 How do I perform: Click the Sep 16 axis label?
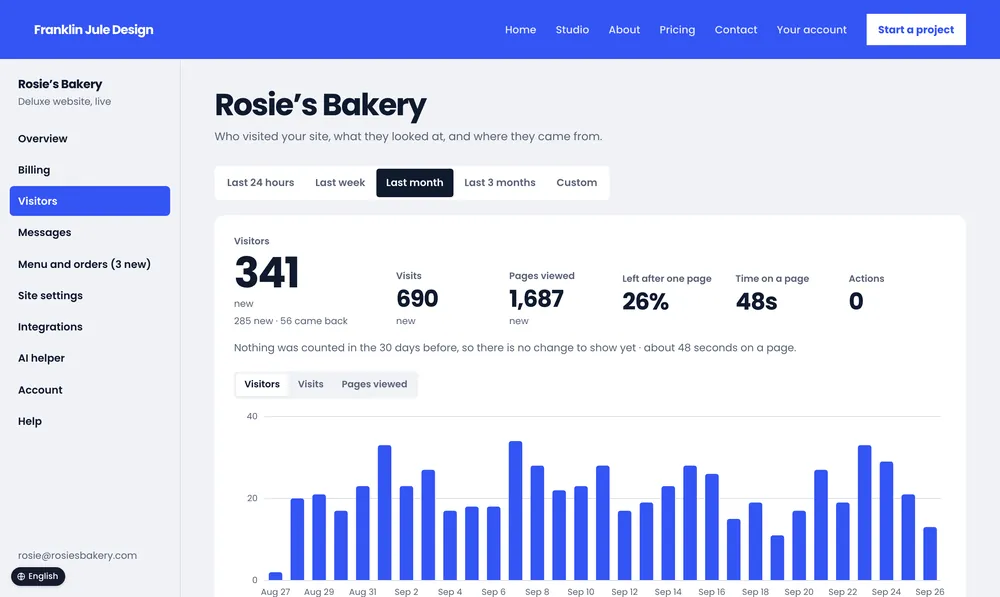click(712, 592)
